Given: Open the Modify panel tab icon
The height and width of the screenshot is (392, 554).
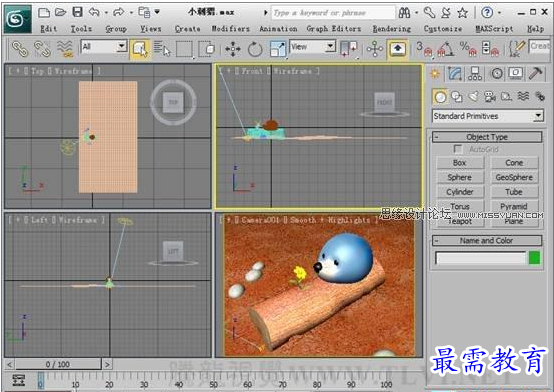Looking at the screenshot, I should (455, 74).
